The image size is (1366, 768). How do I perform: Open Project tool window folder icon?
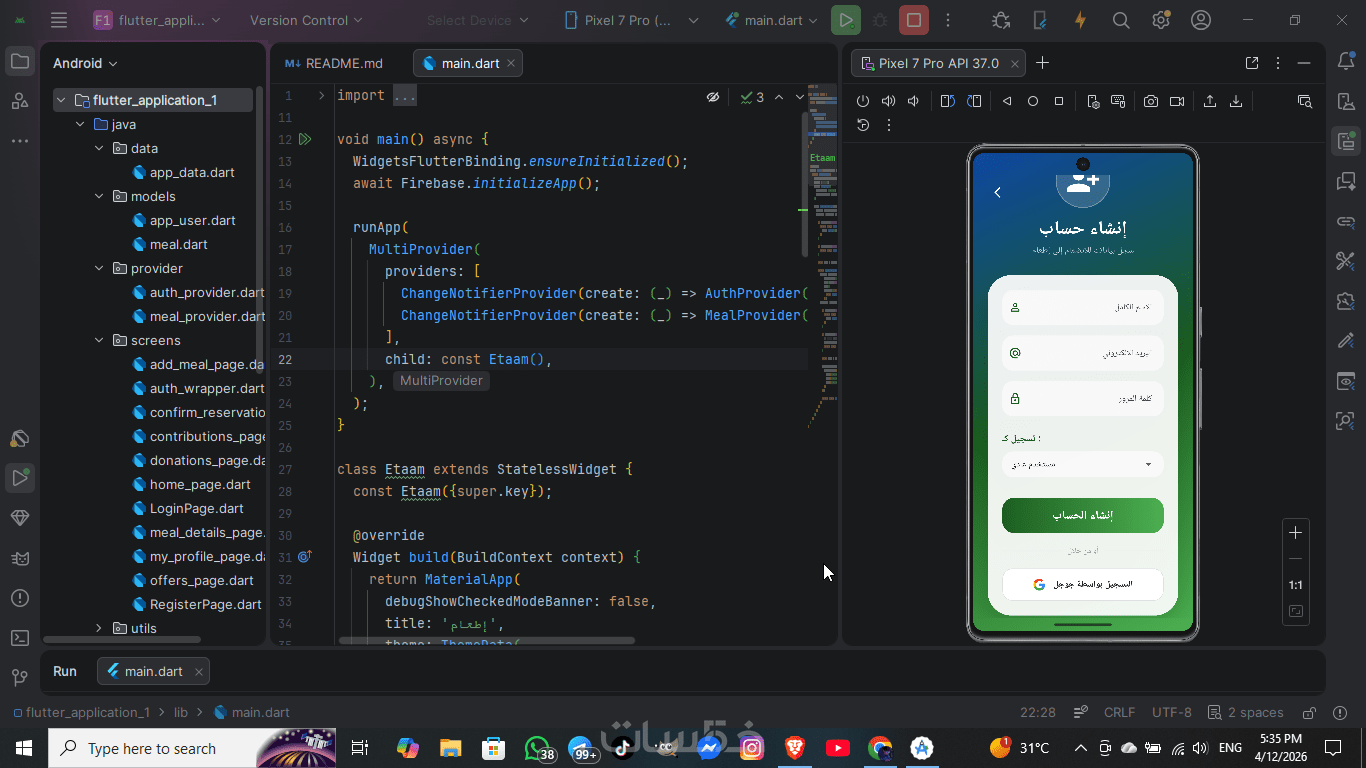pyautogui.click(x=19, y=62)
